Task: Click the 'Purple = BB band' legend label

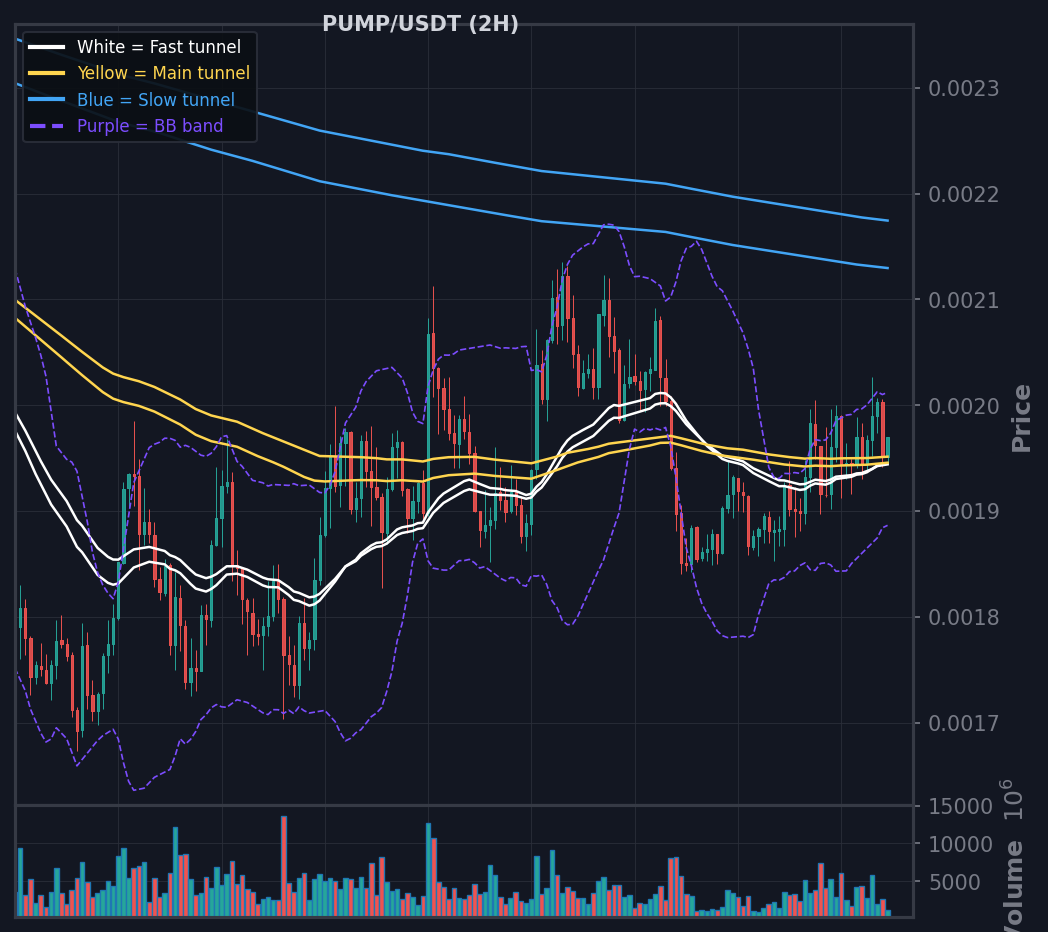Action: [150, 126]
